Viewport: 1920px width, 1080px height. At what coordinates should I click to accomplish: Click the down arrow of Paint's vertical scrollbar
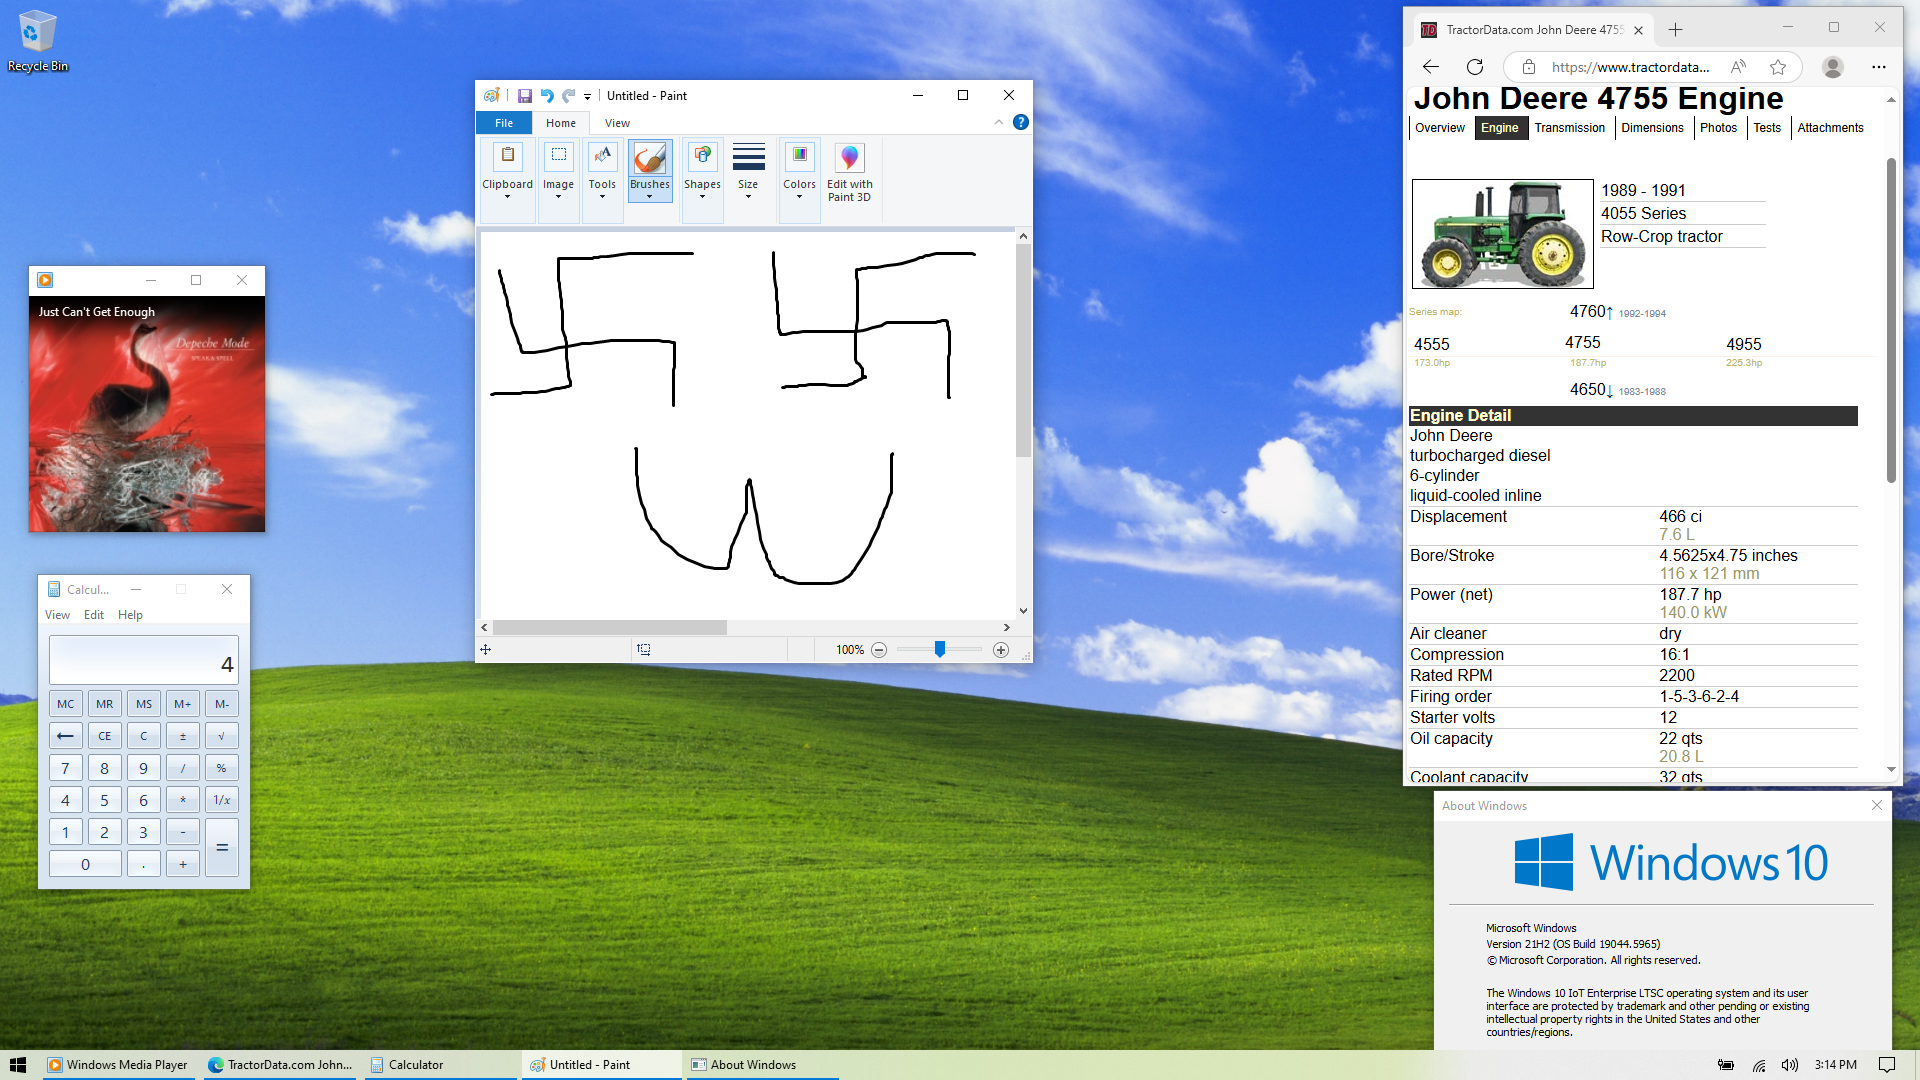coord(1023,611)
